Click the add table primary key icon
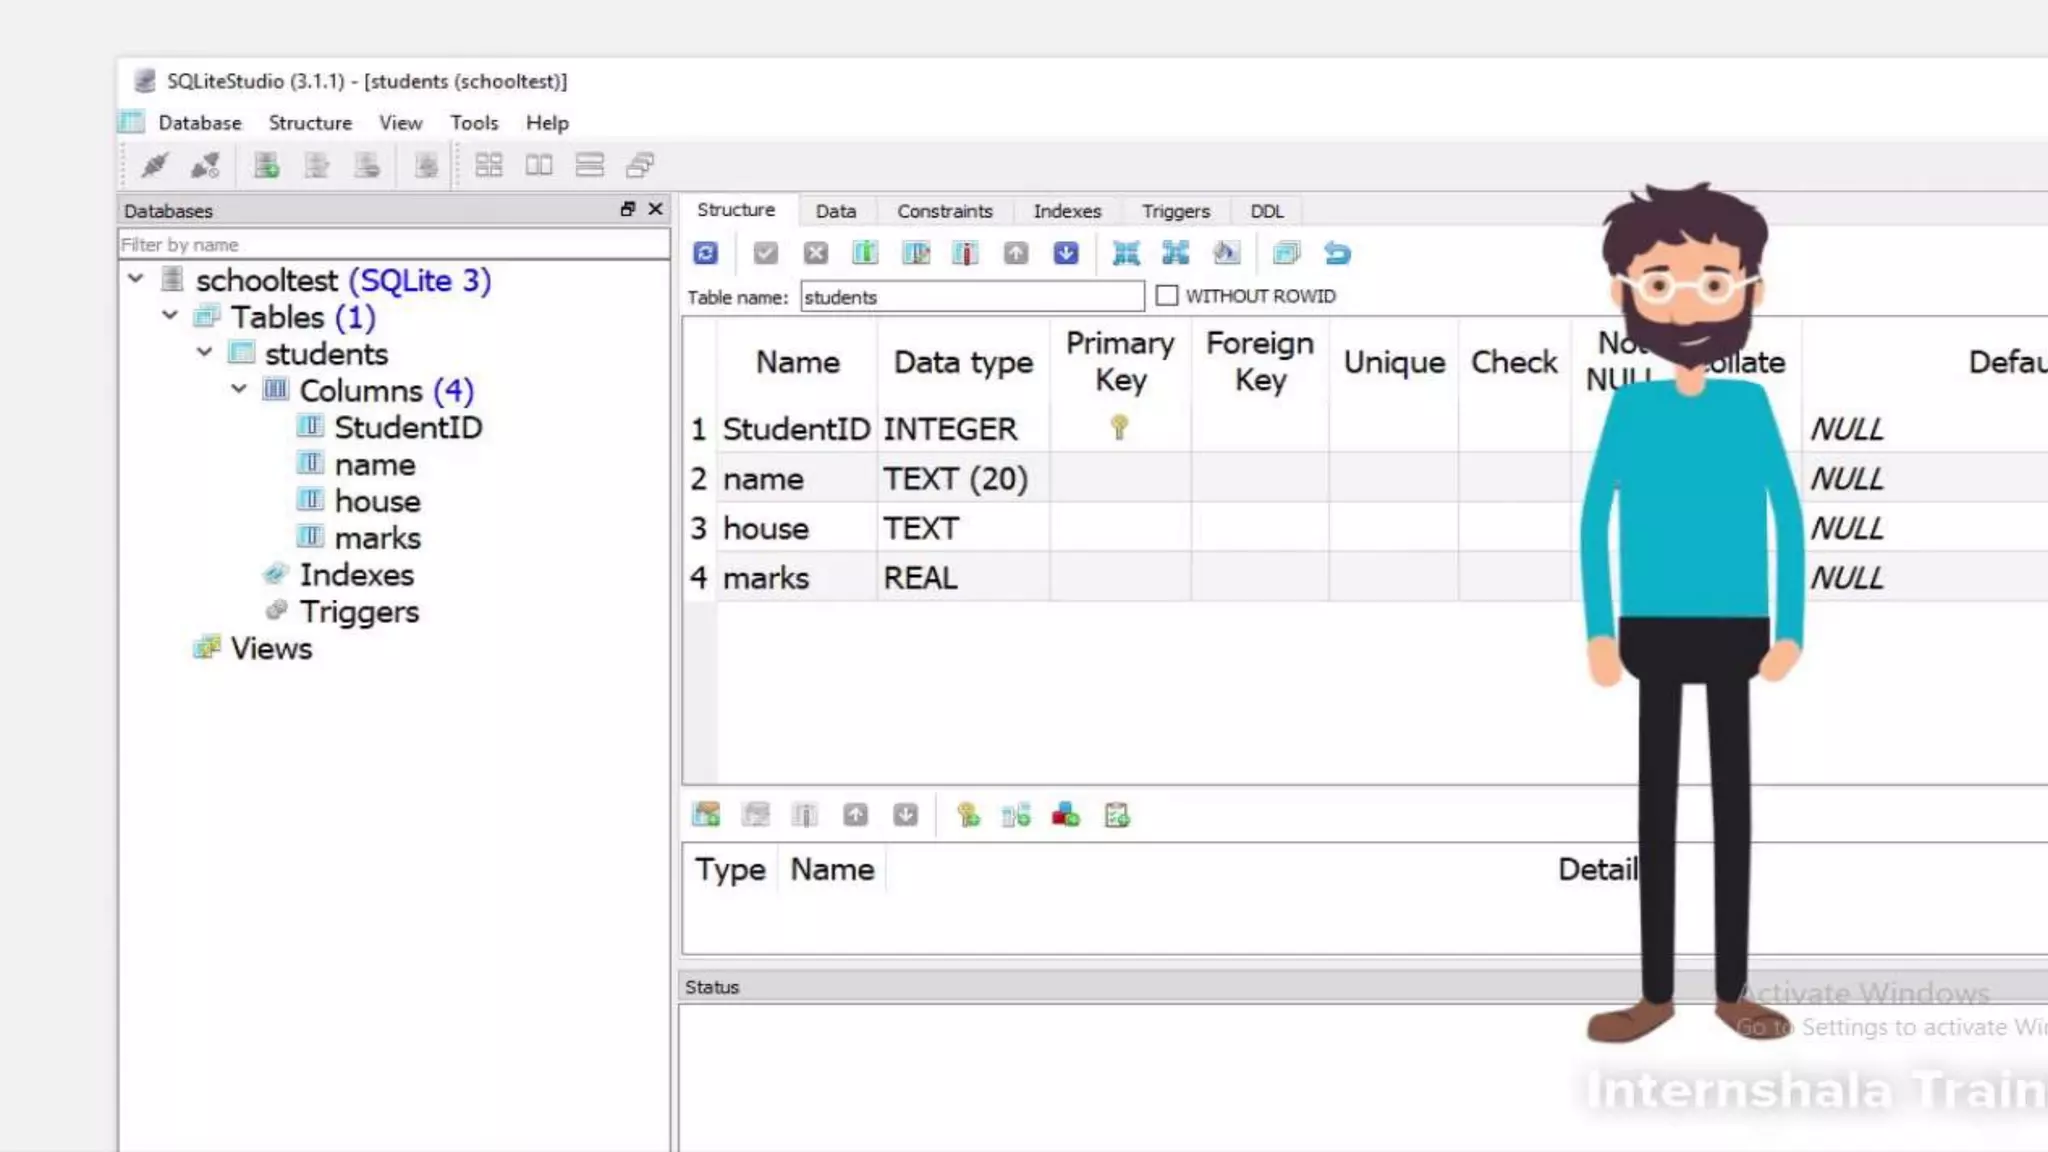 (x=968, y=815)
